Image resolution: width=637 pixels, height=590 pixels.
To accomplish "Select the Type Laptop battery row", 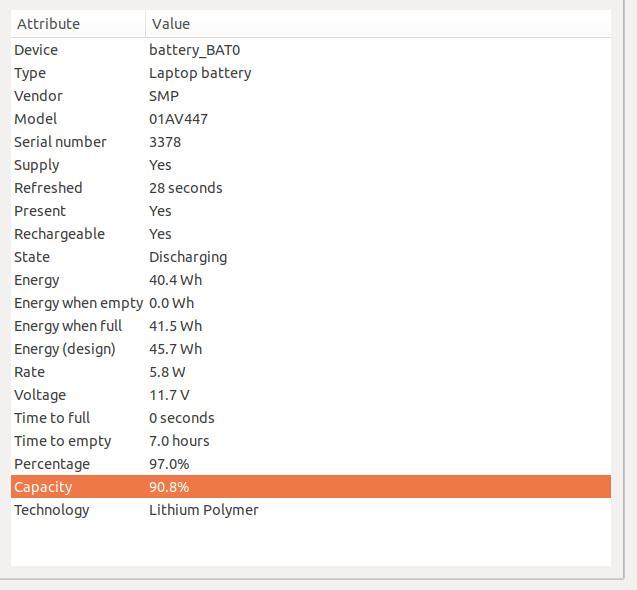I will click(x=311, y=73).
